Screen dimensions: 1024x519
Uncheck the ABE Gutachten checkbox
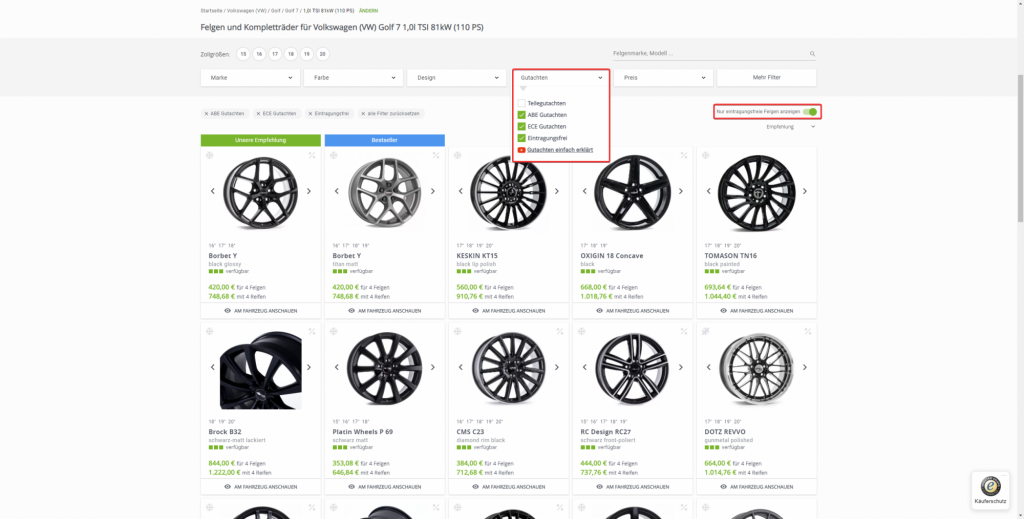click(522, 115)
